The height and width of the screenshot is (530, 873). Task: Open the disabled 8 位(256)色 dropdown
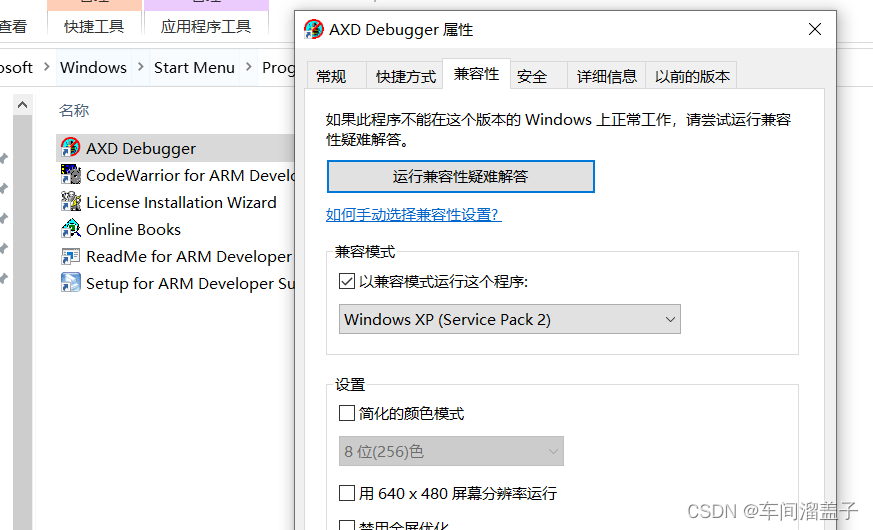[x=451, y=451]
